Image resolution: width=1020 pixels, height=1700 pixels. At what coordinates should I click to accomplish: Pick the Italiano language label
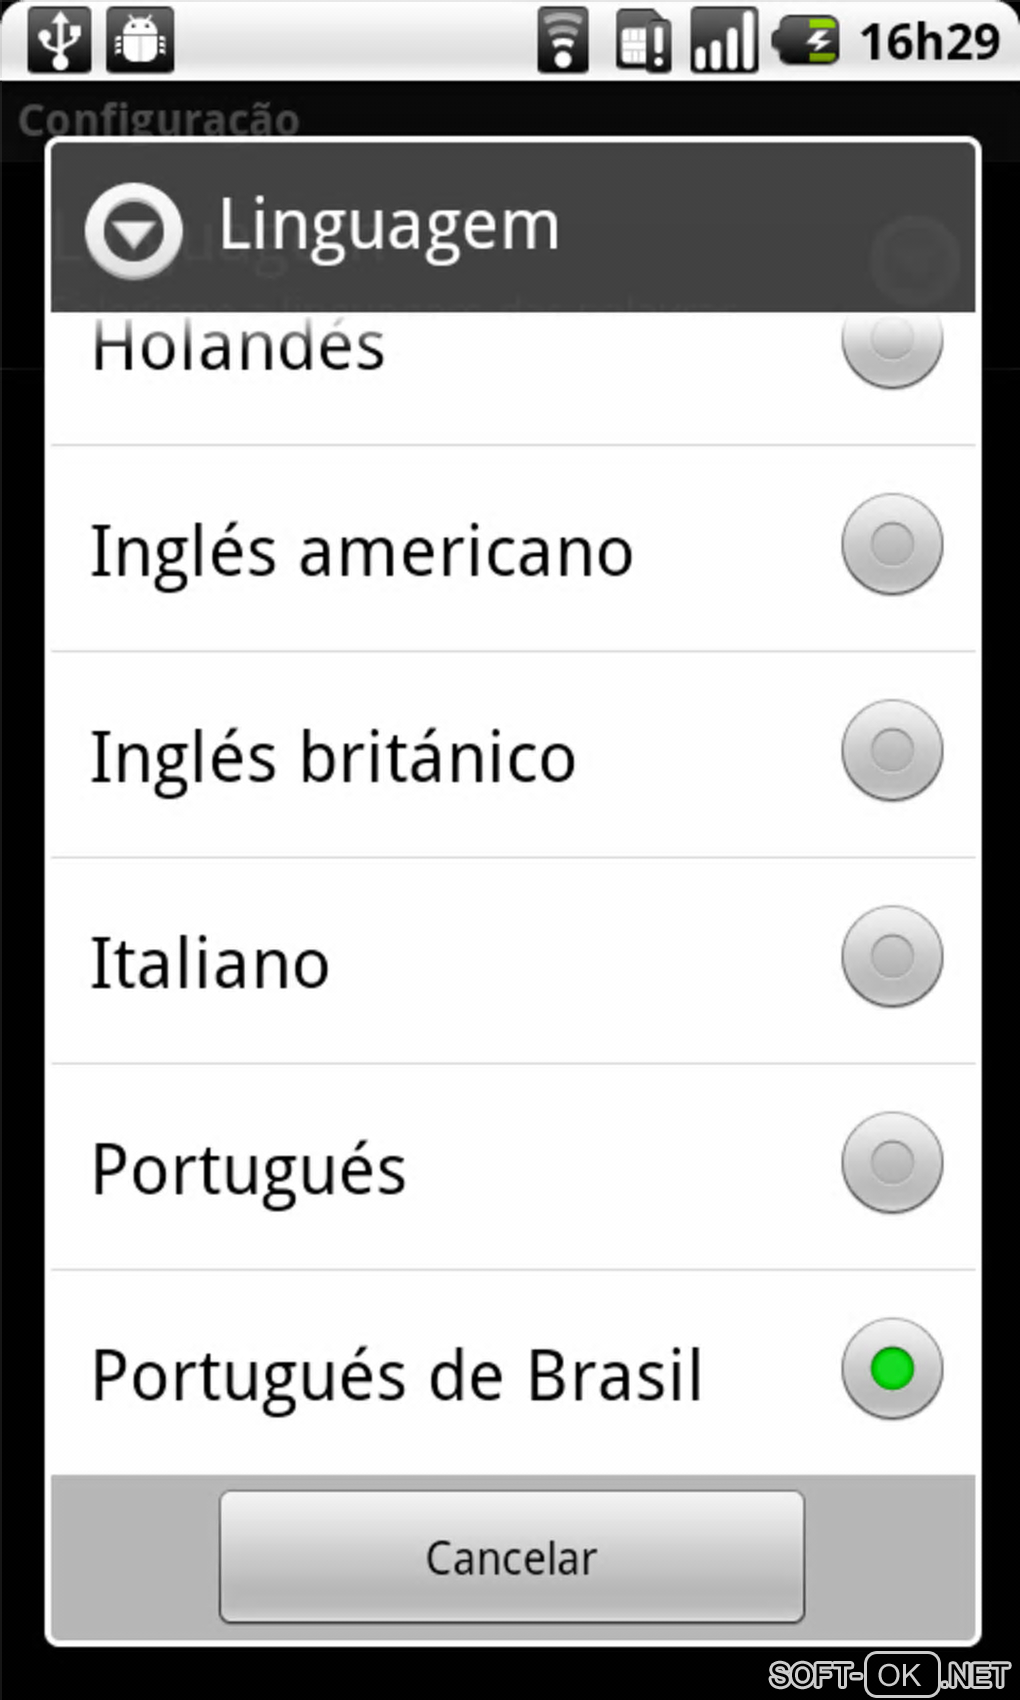(x=210, y=964)
